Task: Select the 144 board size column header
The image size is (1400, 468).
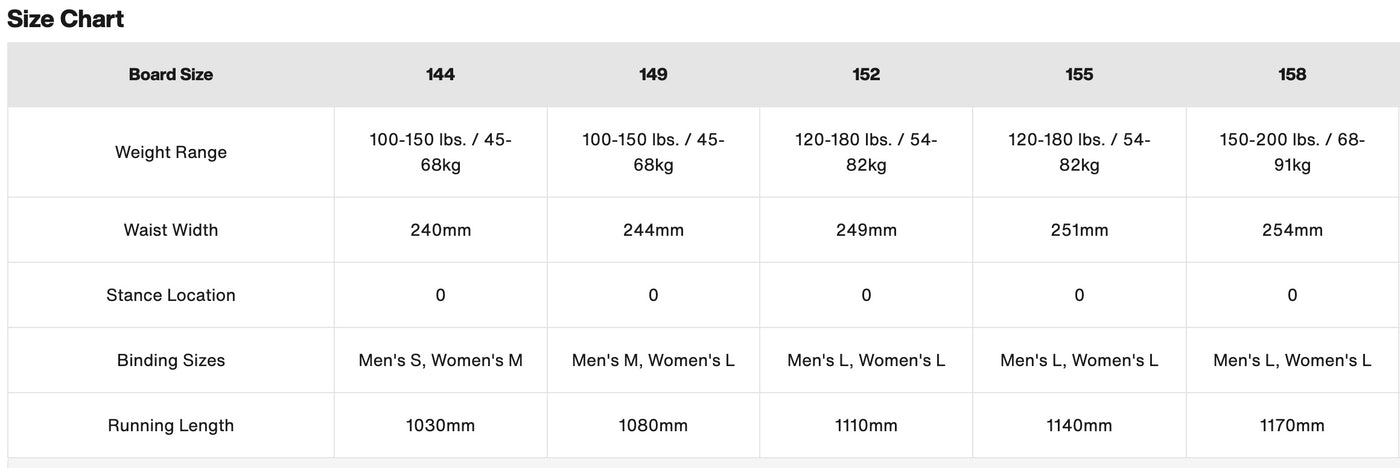Action: click(x=440, y=74)
